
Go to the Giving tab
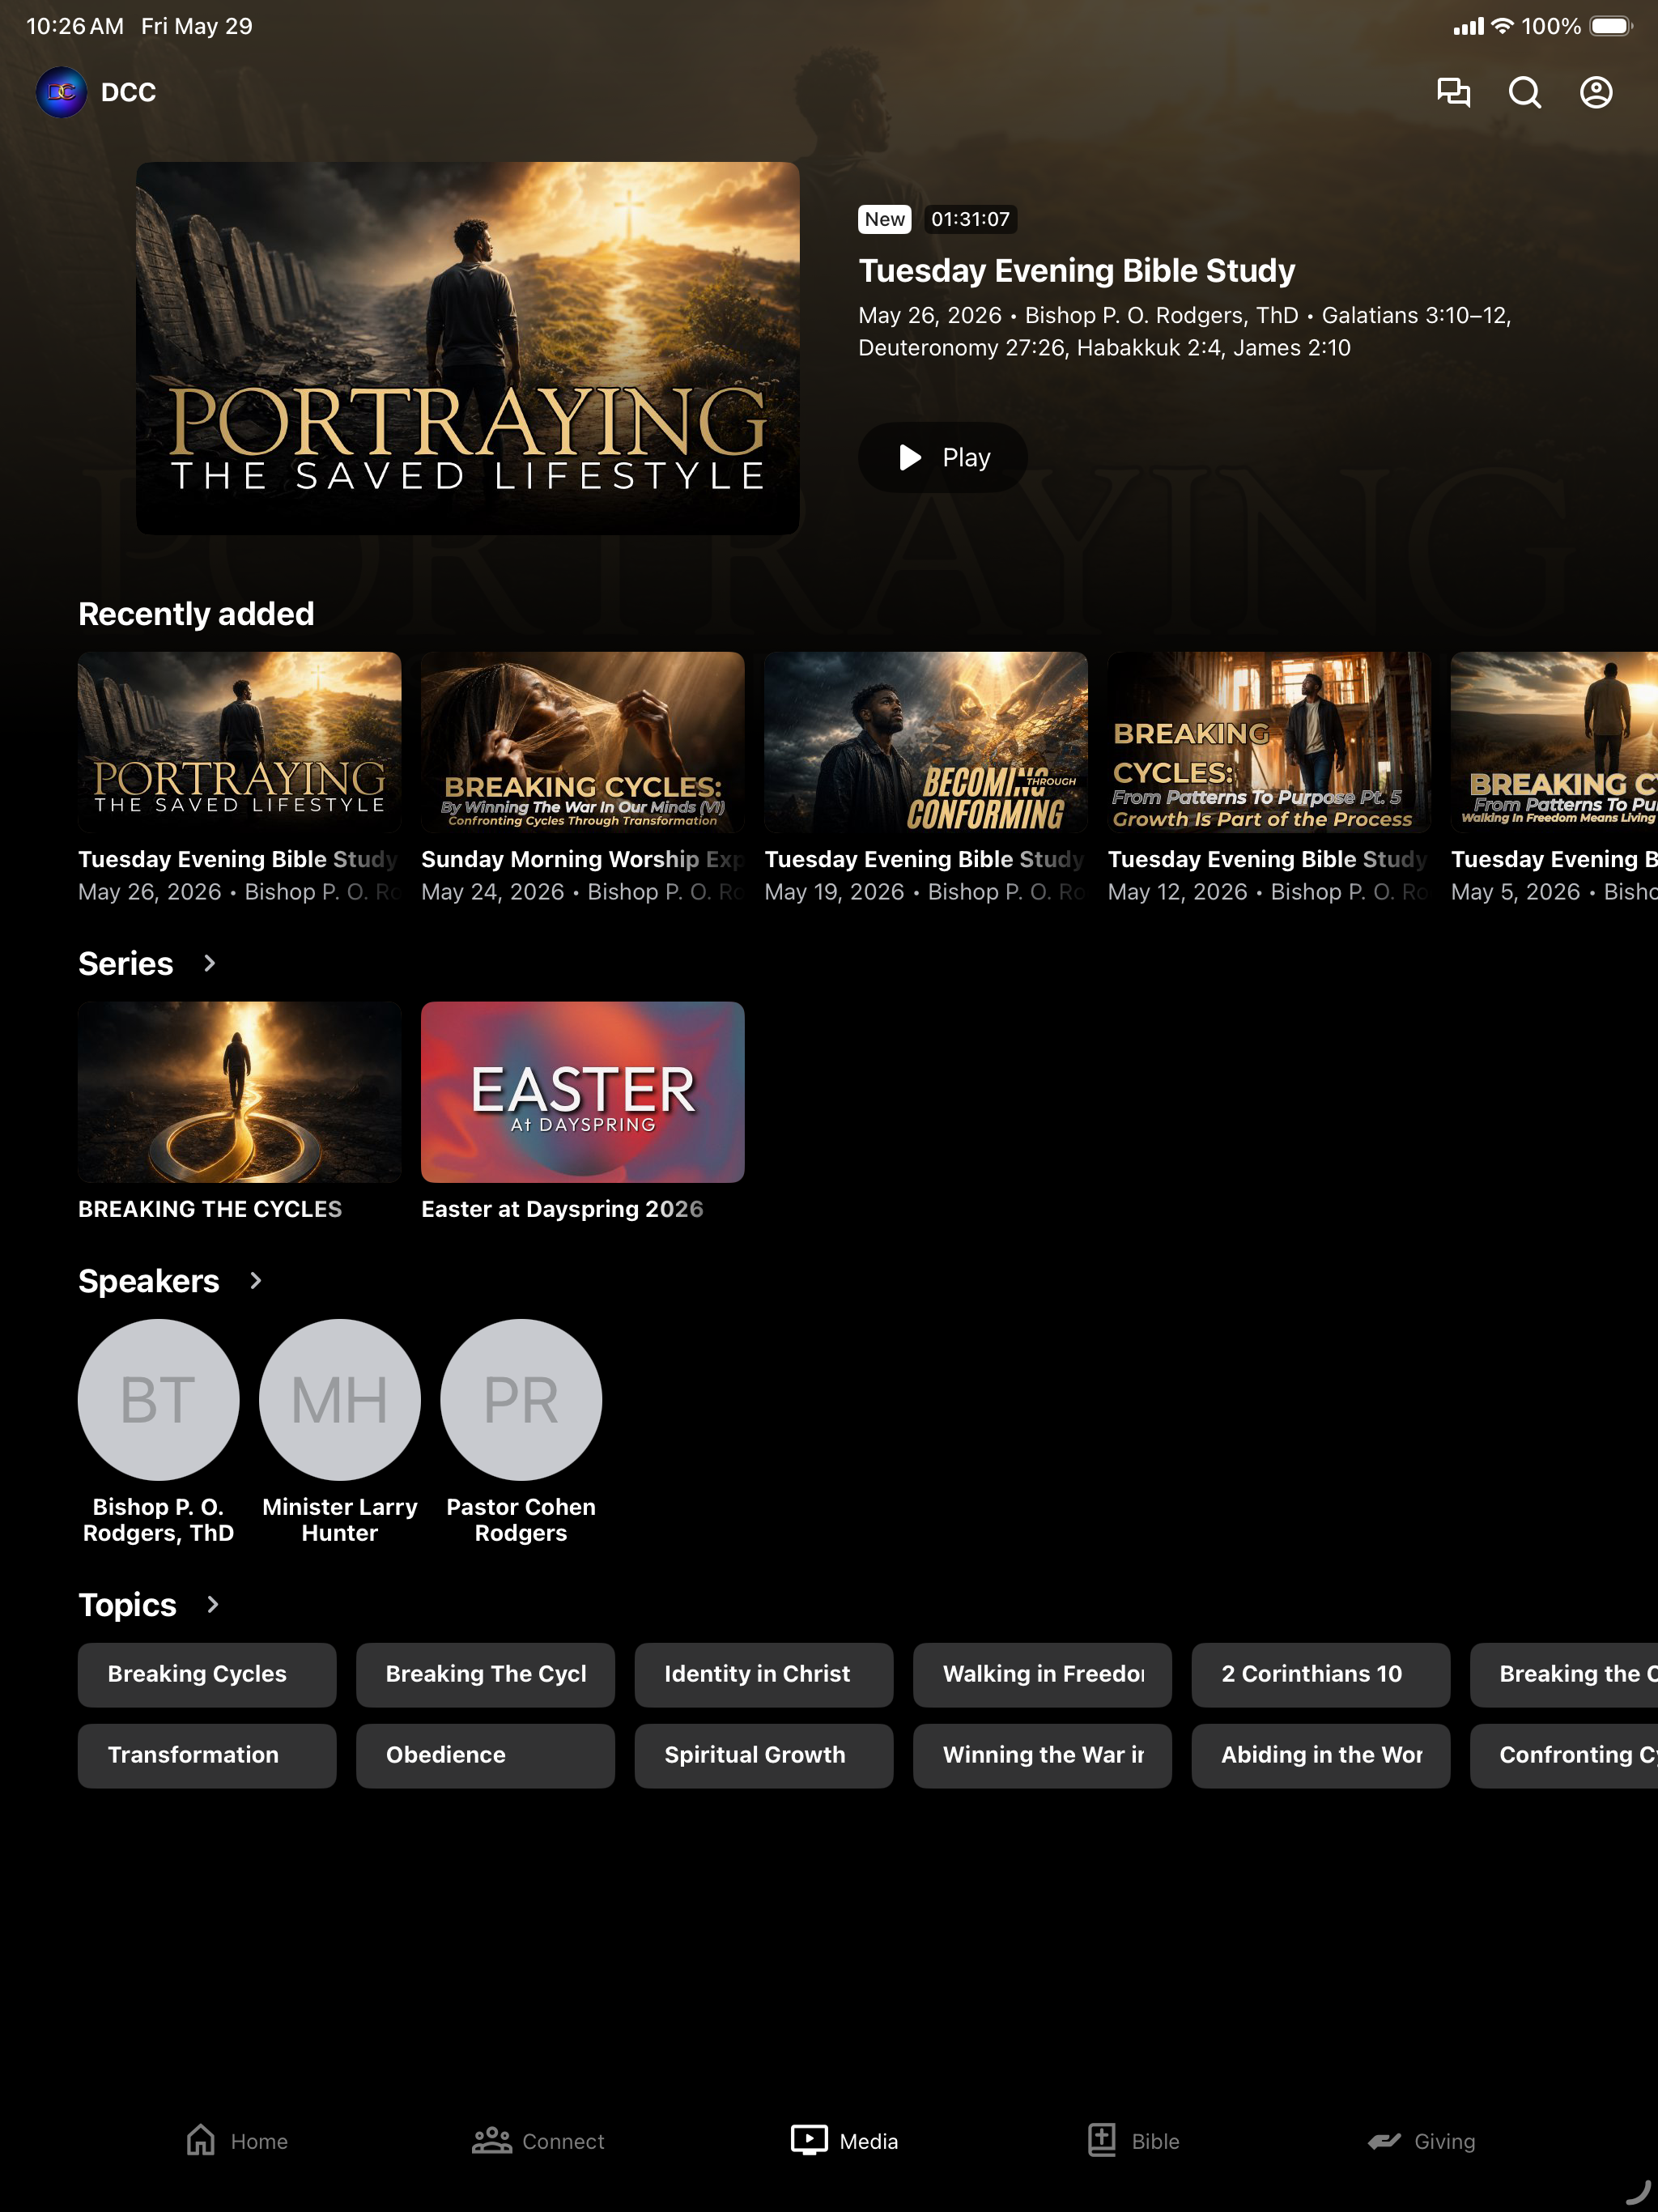[1421, 2140]
